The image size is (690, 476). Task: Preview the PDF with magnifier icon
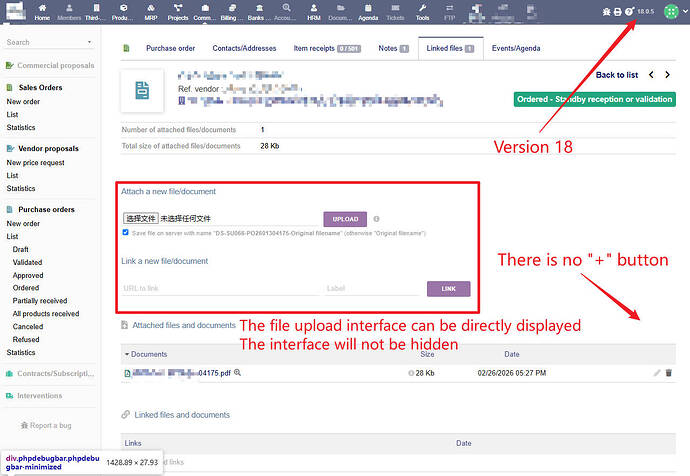(x=237, y=373)
